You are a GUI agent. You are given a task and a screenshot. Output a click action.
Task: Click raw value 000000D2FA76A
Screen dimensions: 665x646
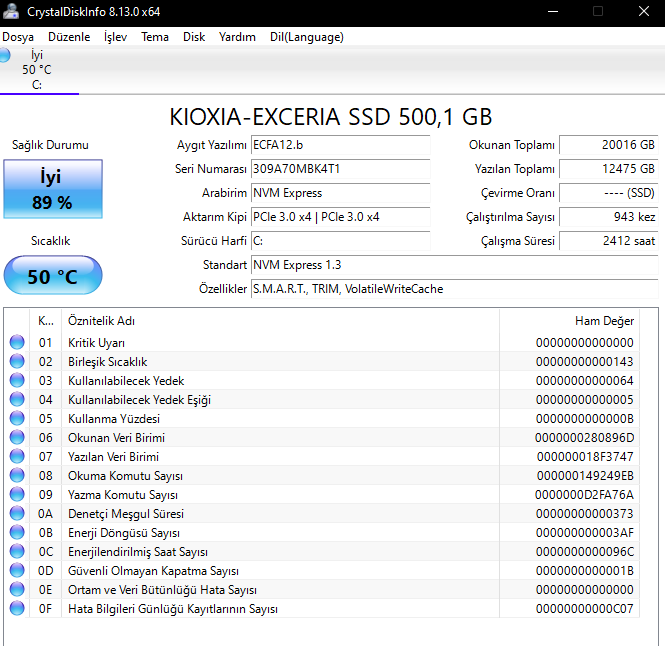pos(584,495)
